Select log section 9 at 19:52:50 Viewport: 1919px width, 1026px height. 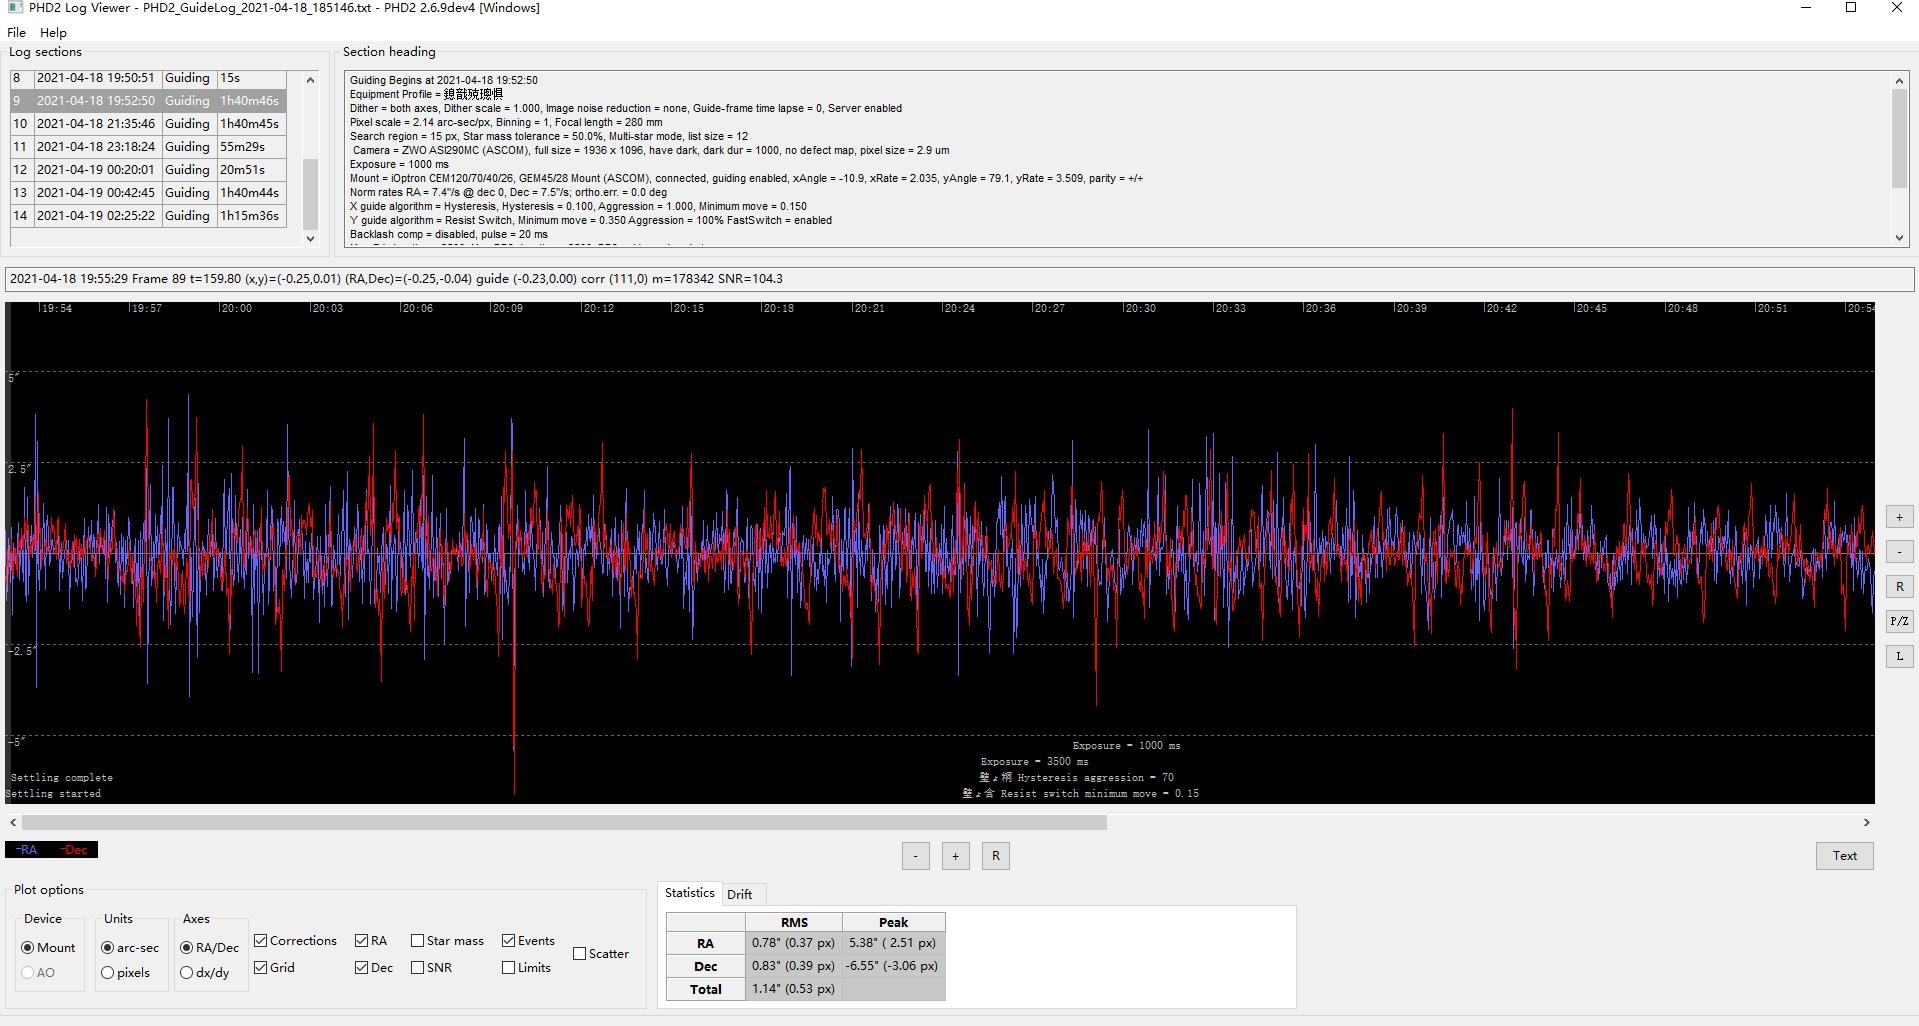click(x=148, y=101)
